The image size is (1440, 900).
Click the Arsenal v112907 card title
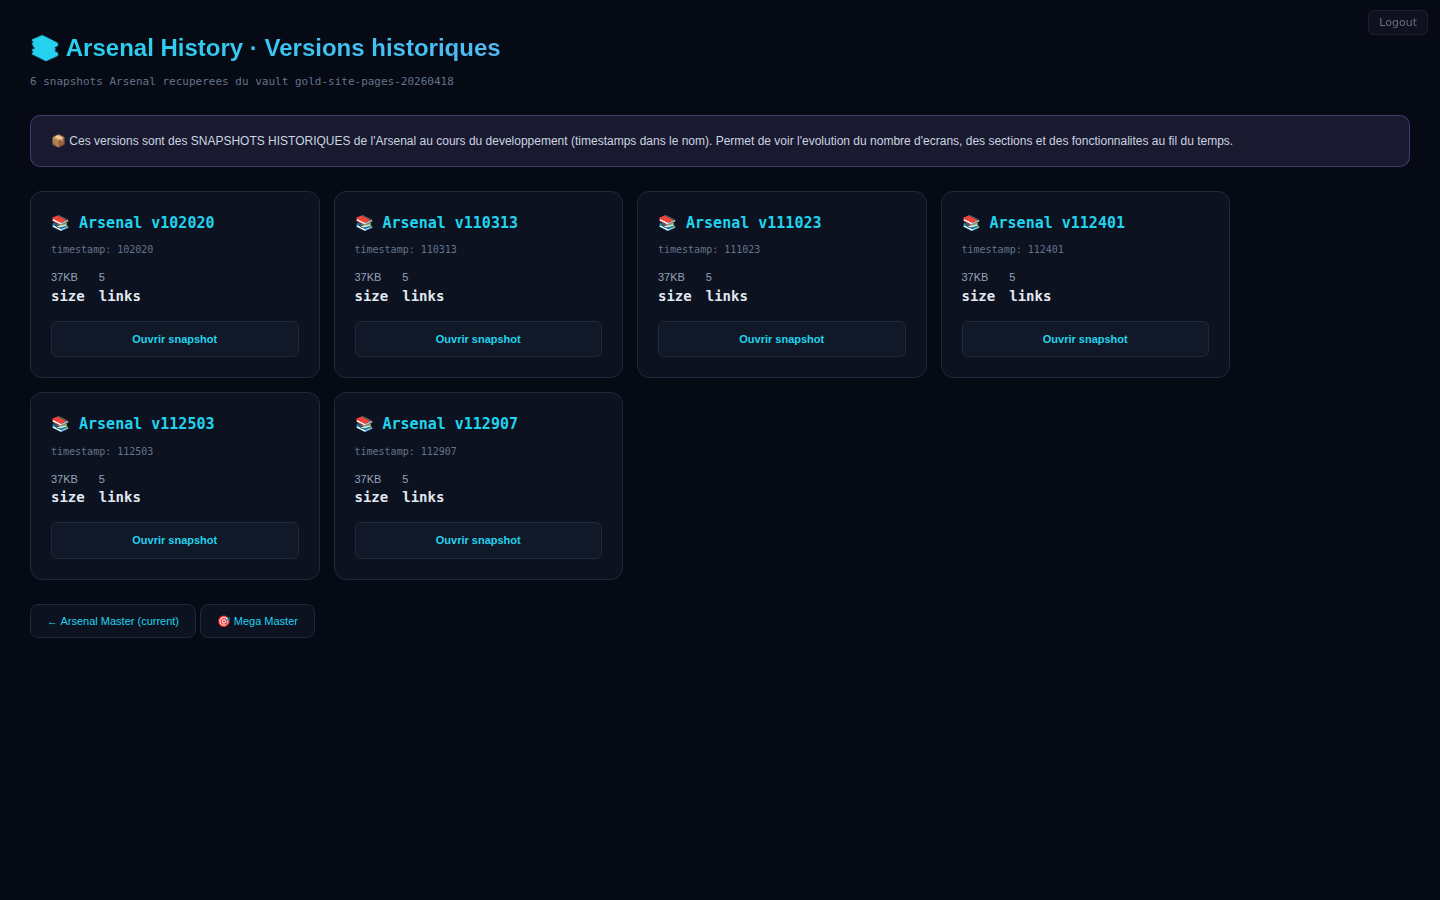pos(450,424)
